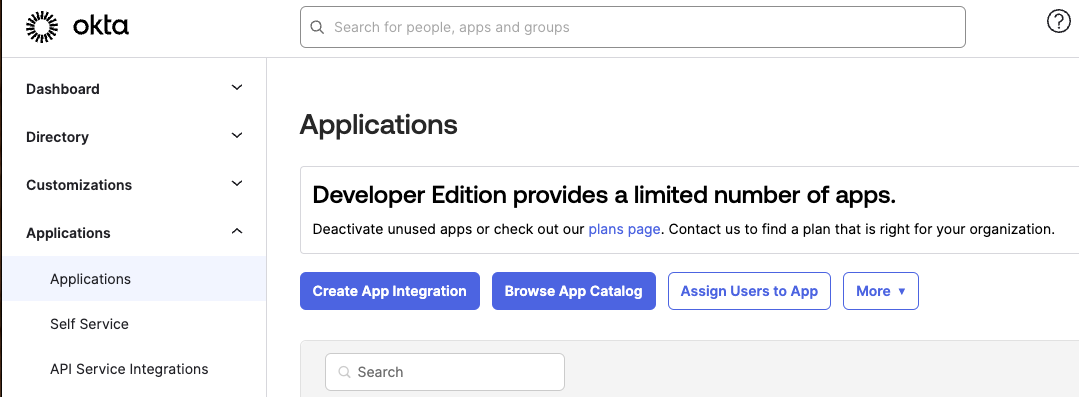Click Create App Integration button
This screenshot has width=1079, height=397.
click(389, 291)
